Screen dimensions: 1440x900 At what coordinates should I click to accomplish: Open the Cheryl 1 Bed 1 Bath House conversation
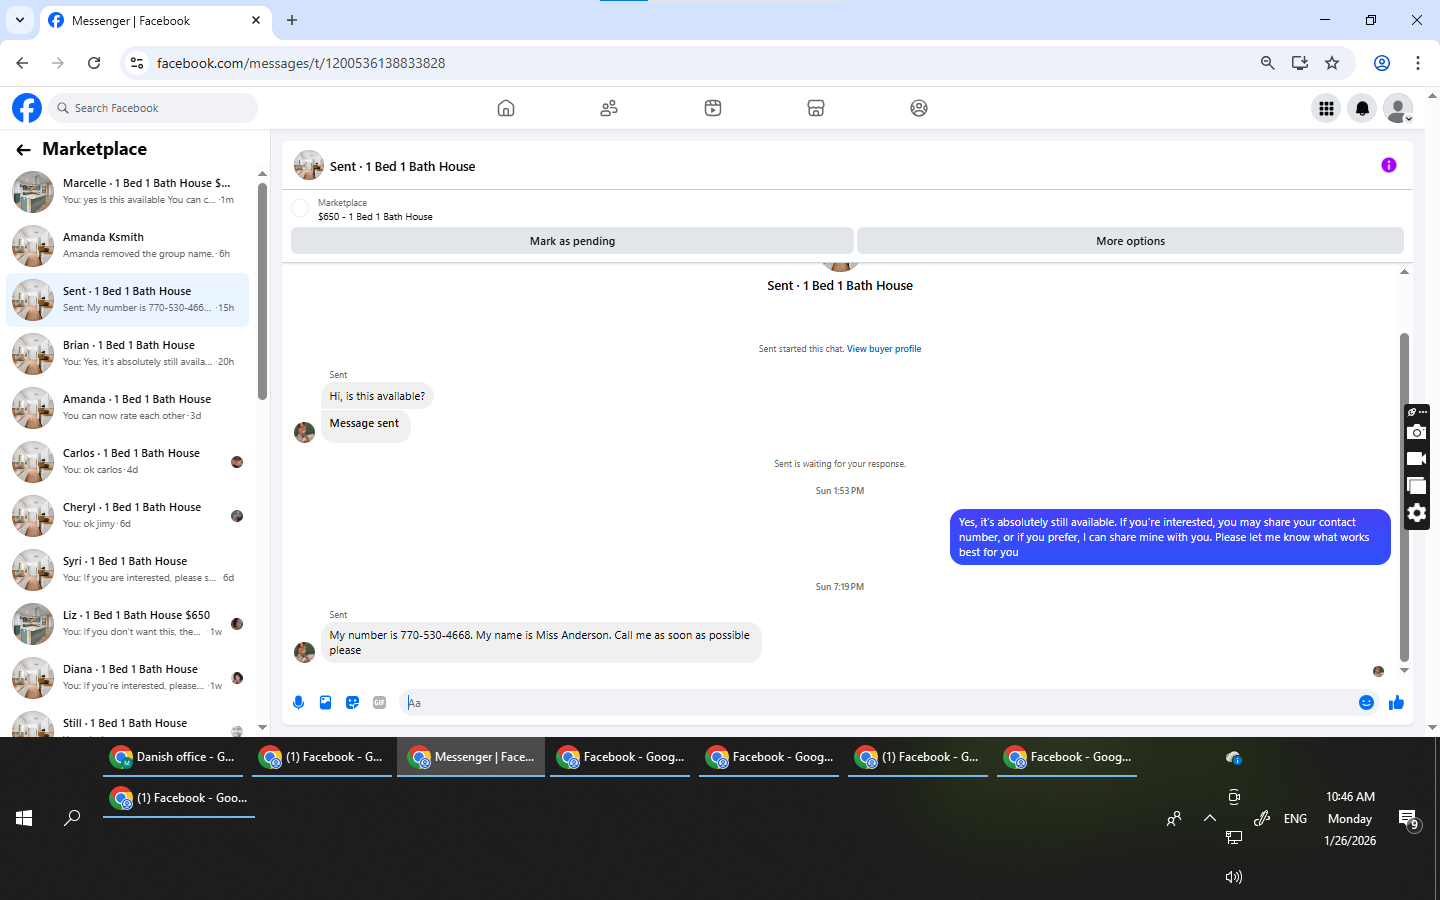pyautogui.click(x=128, y=515)
